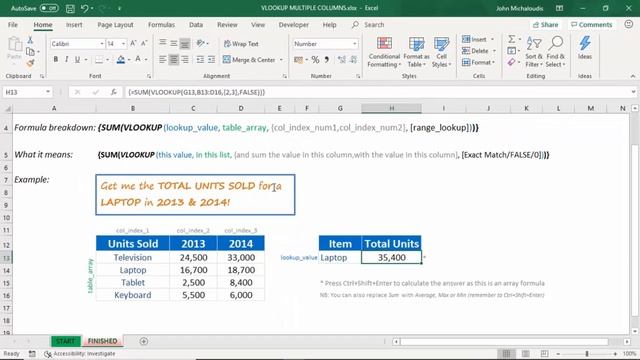Click the Insert Function fx icon
Image resolution: width=640 pixels, height=360 pixels.
pos(113,92)
